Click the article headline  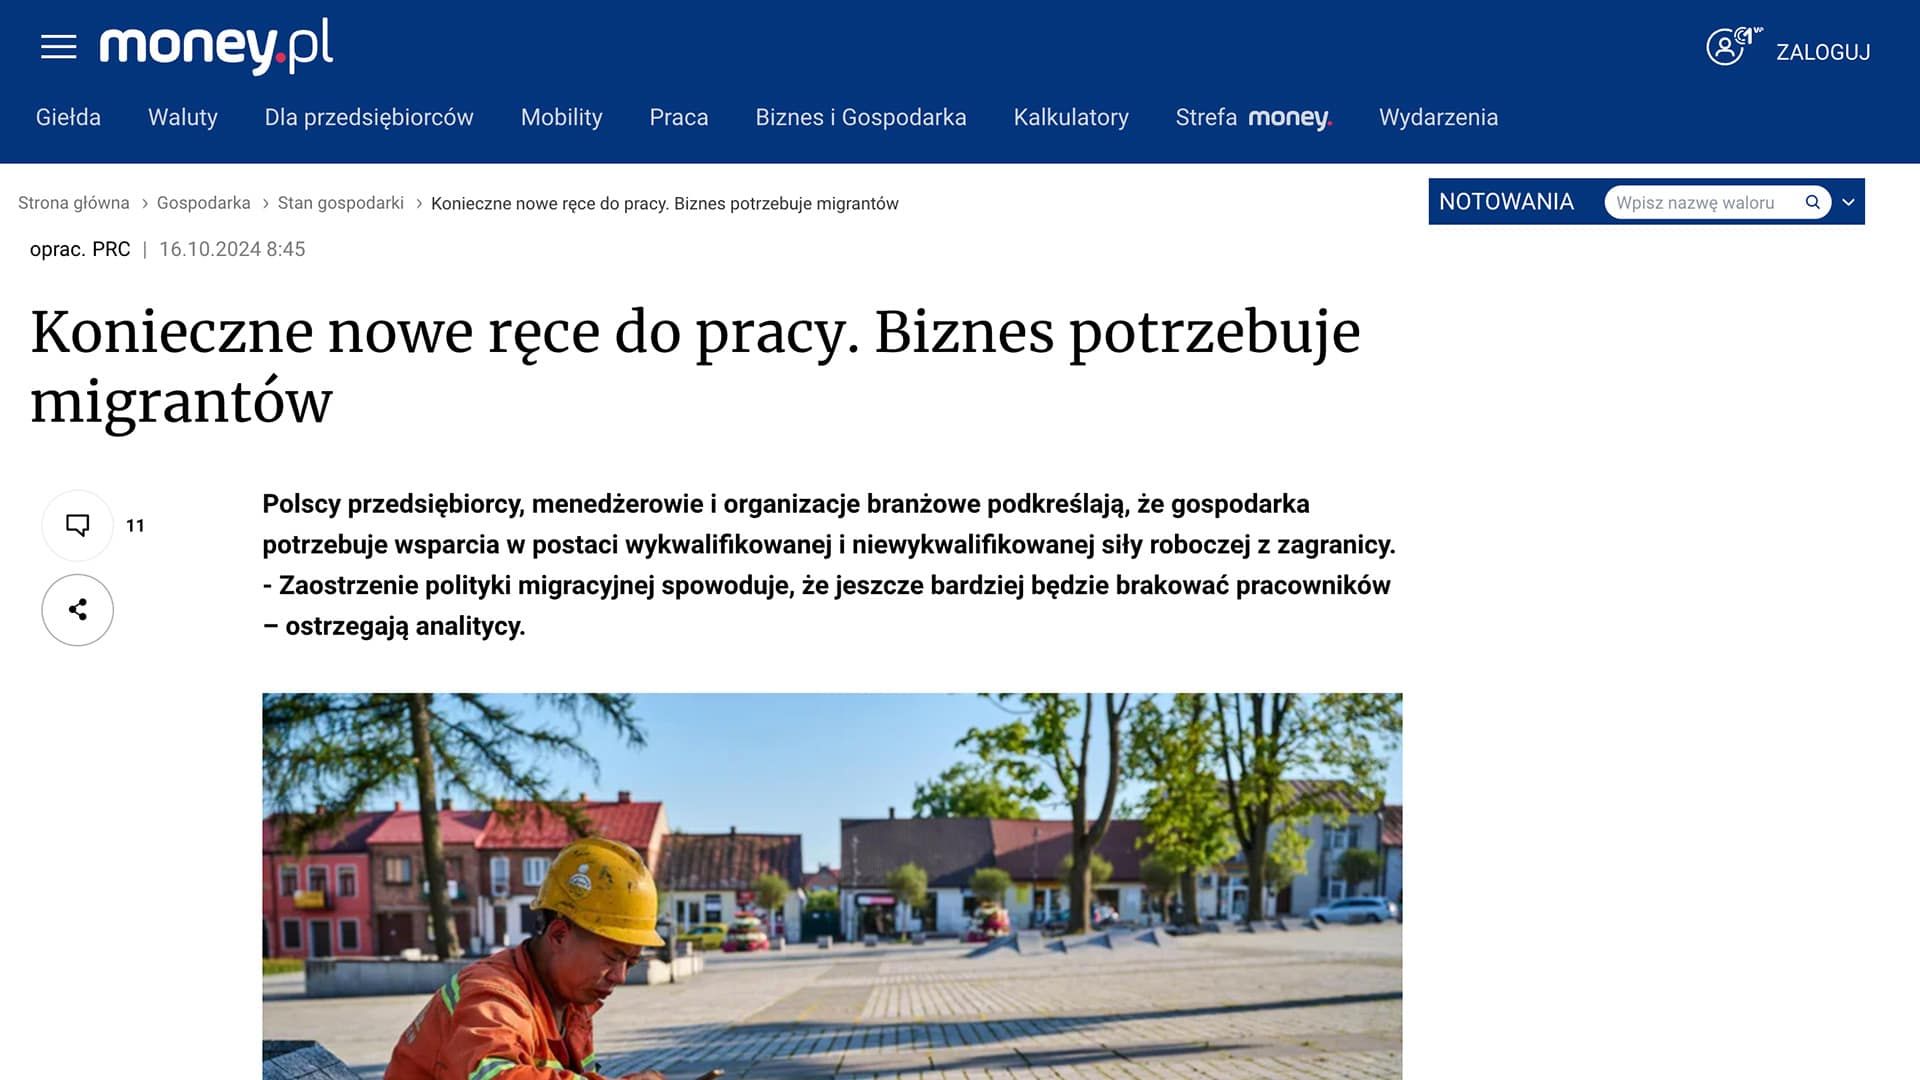click(695, 366)
